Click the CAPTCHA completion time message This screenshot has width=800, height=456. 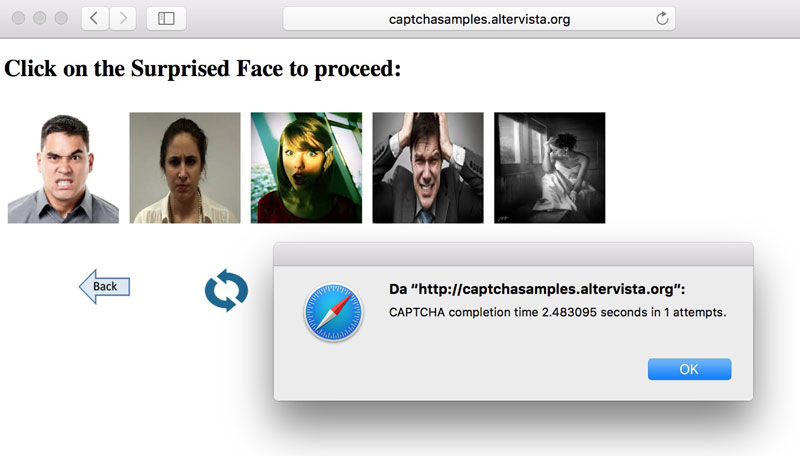[557, 312]
